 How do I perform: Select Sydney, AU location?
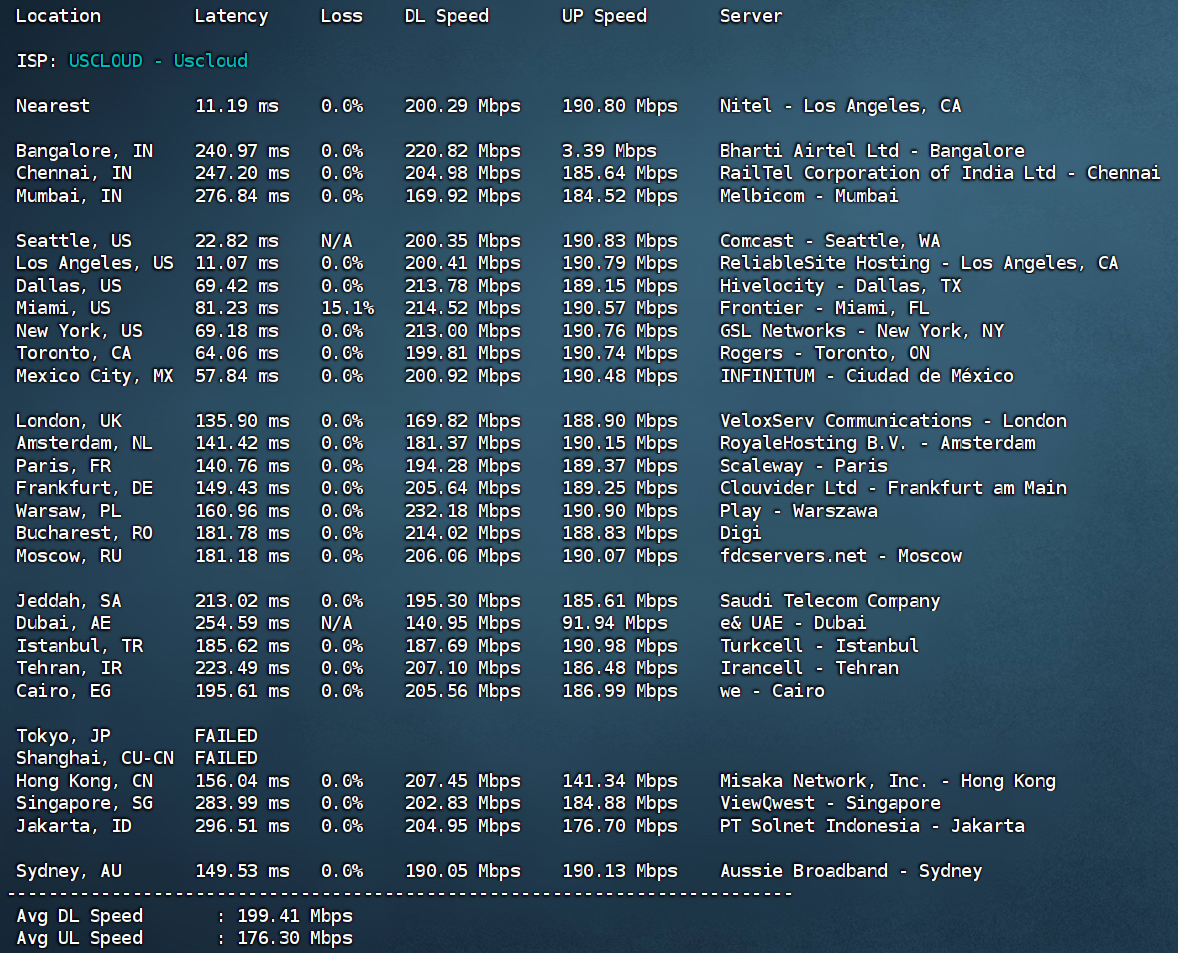(68, 872)
